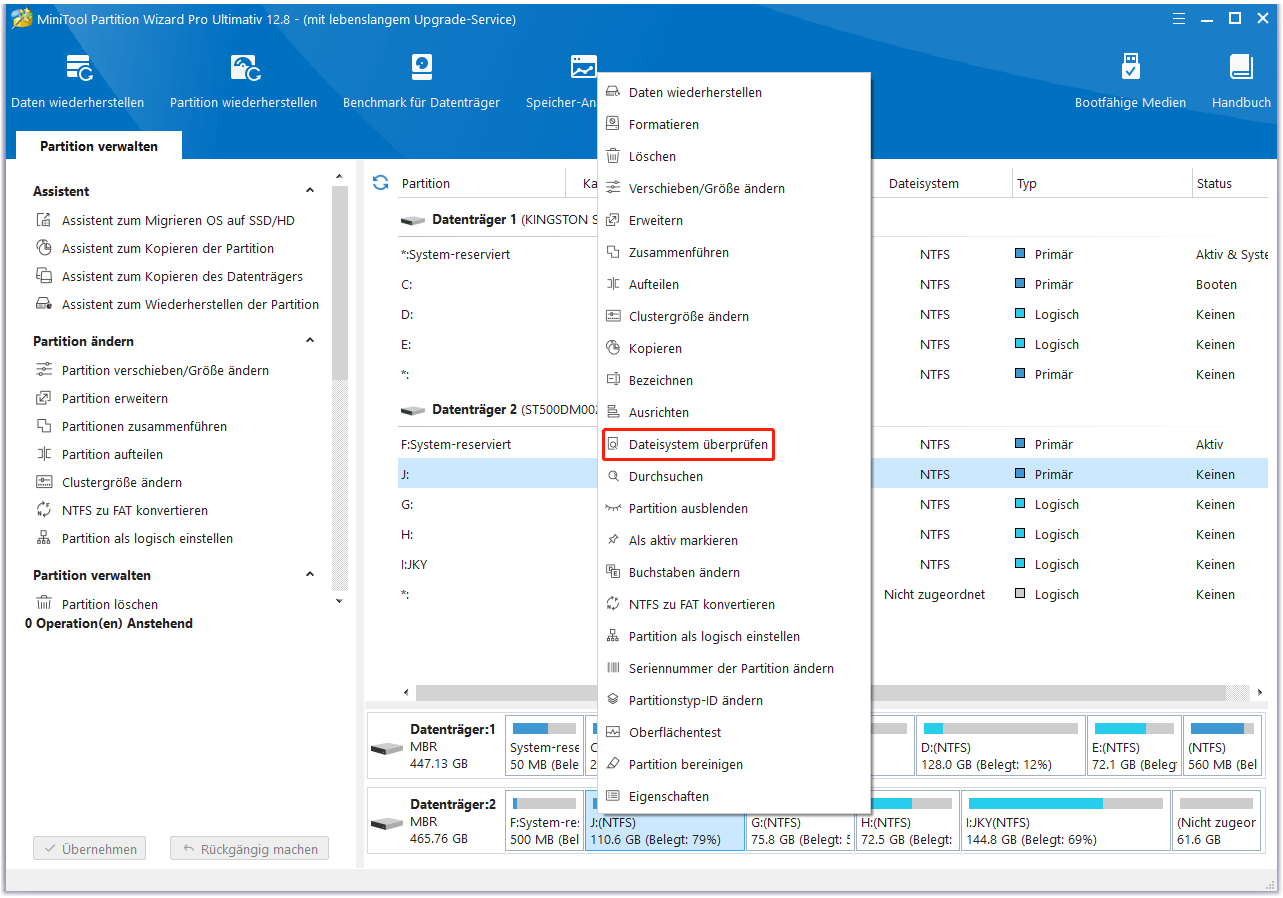The image size is (1283, 898).
Task: Sort by Typ column header
Action: 1027,183
